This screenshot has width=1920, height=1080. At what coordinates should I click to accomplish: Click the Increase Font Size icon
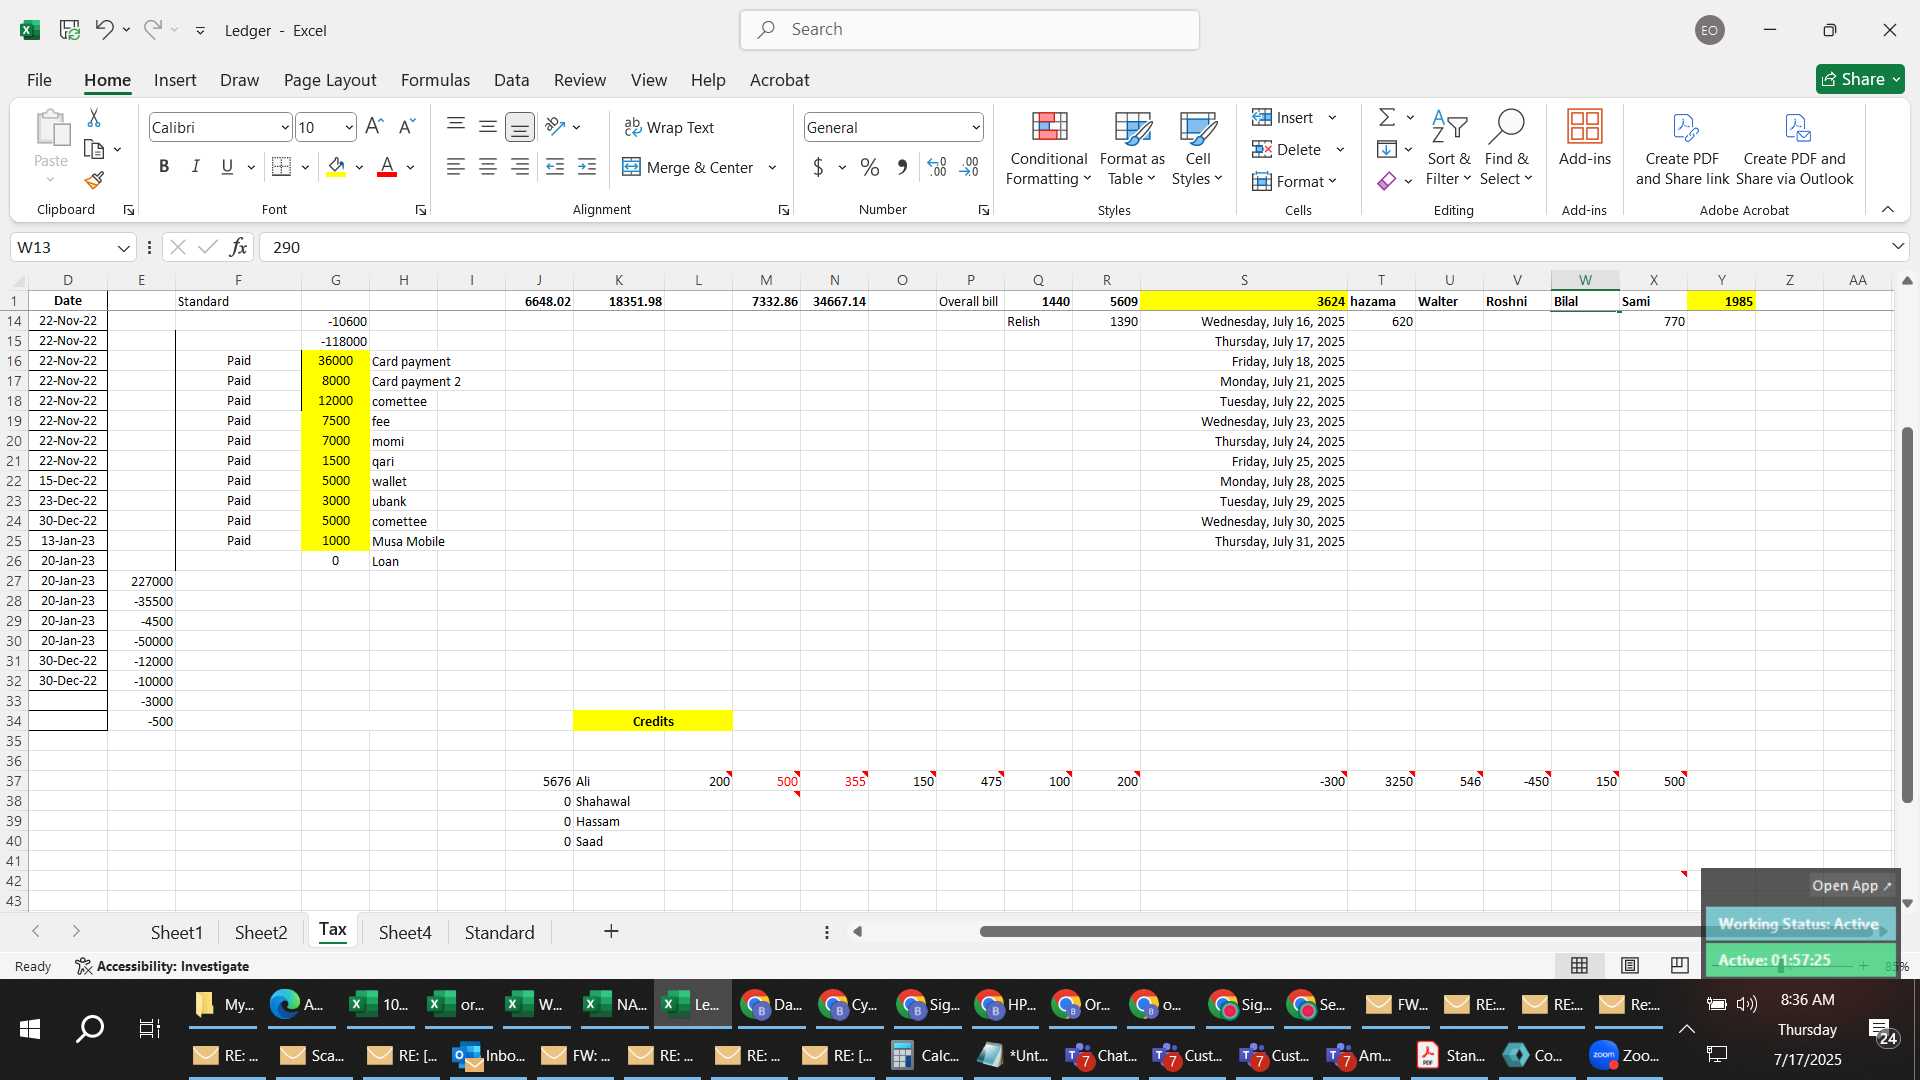pyautogui.click(x=374, y=127)
